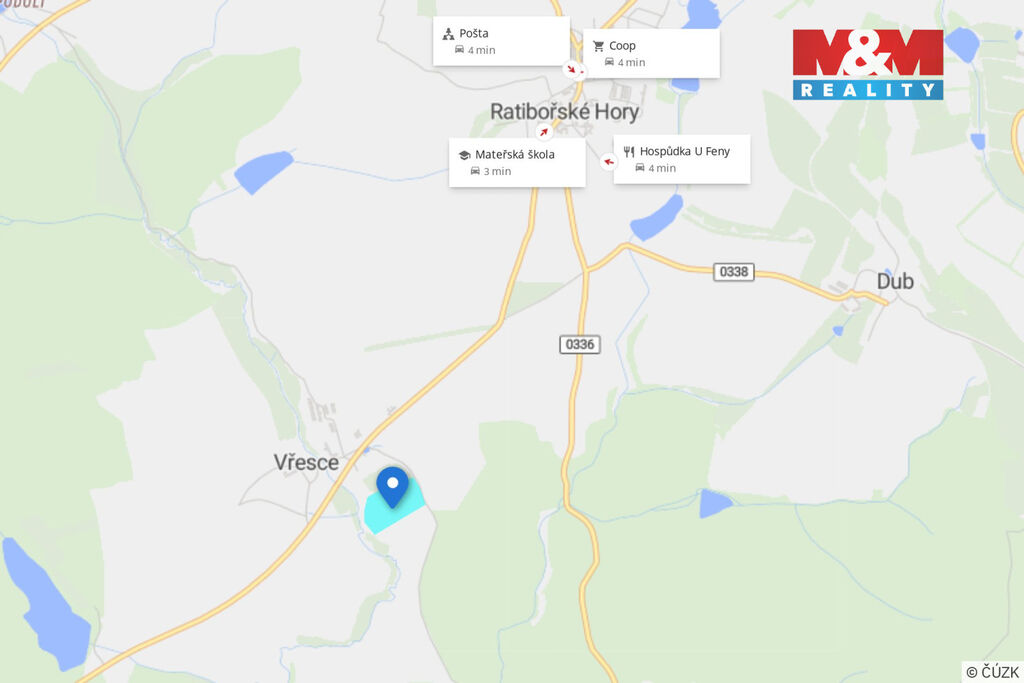Click the Ratibořské Hory town label

tap(565, 112)
